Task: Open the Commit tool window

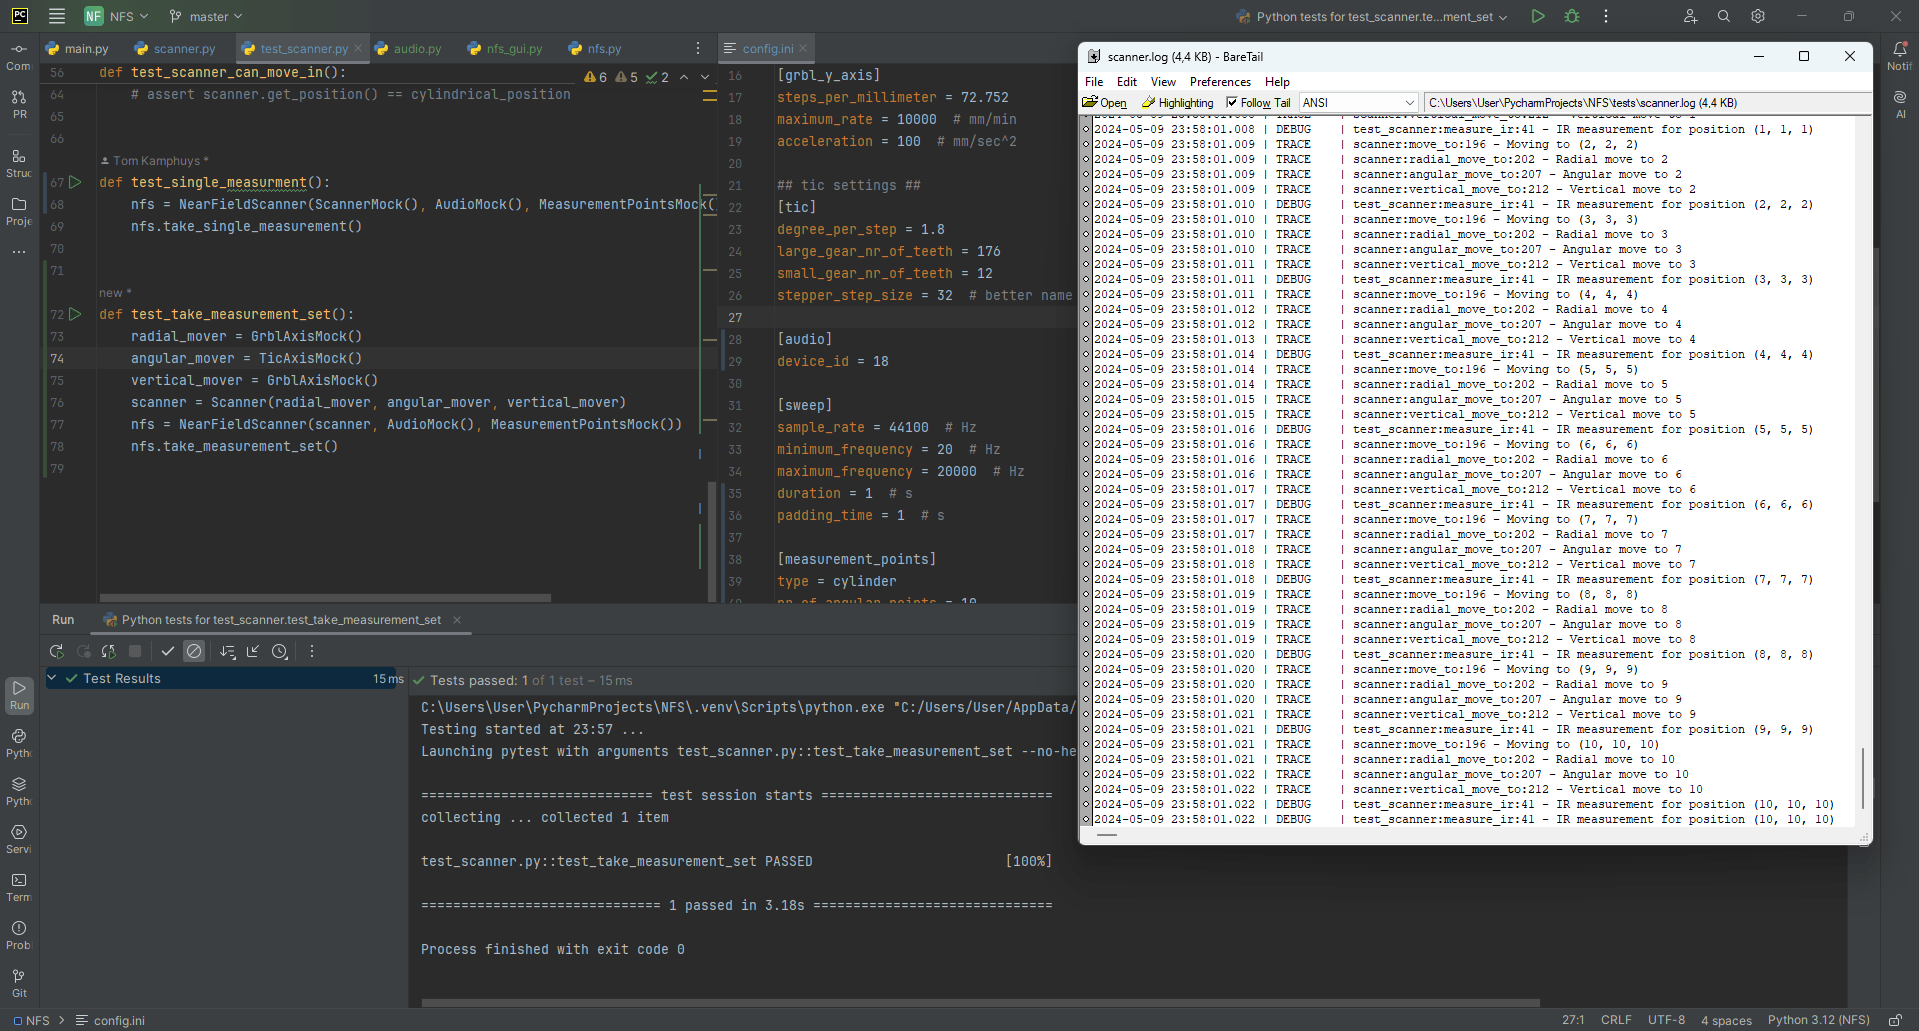Action: pos(19,56)
